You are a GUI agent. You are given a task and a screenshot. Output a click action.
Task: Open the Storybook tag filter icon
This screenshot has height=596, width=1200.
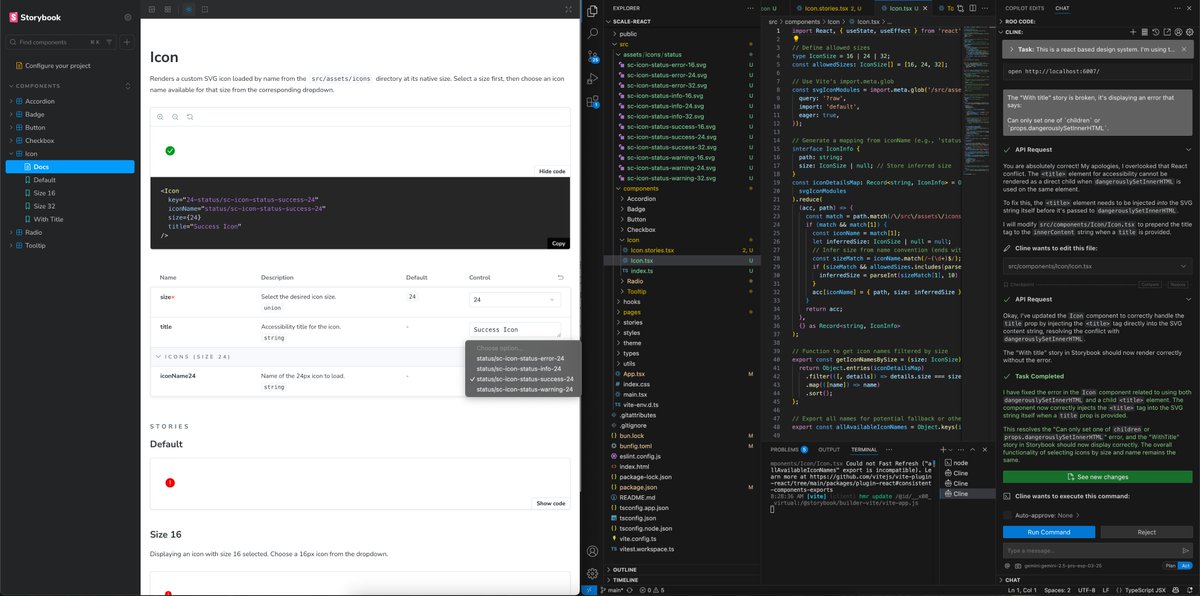pos(109,42)
